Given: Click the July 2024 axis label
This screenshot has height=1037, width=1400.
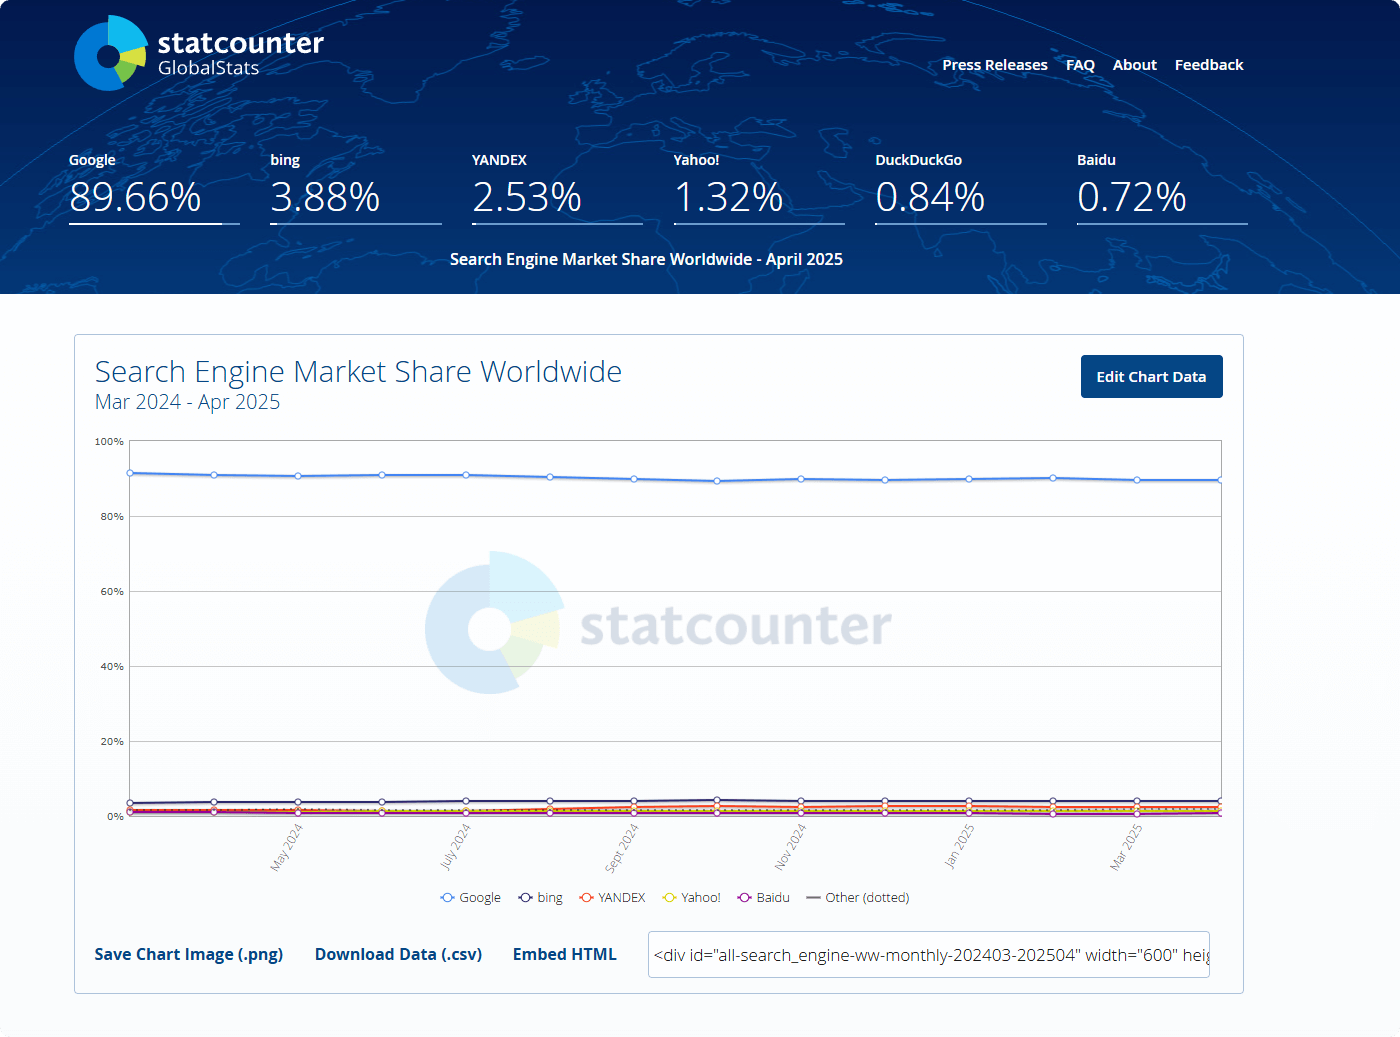Looking at the screenshot, I should pos(455,847).
